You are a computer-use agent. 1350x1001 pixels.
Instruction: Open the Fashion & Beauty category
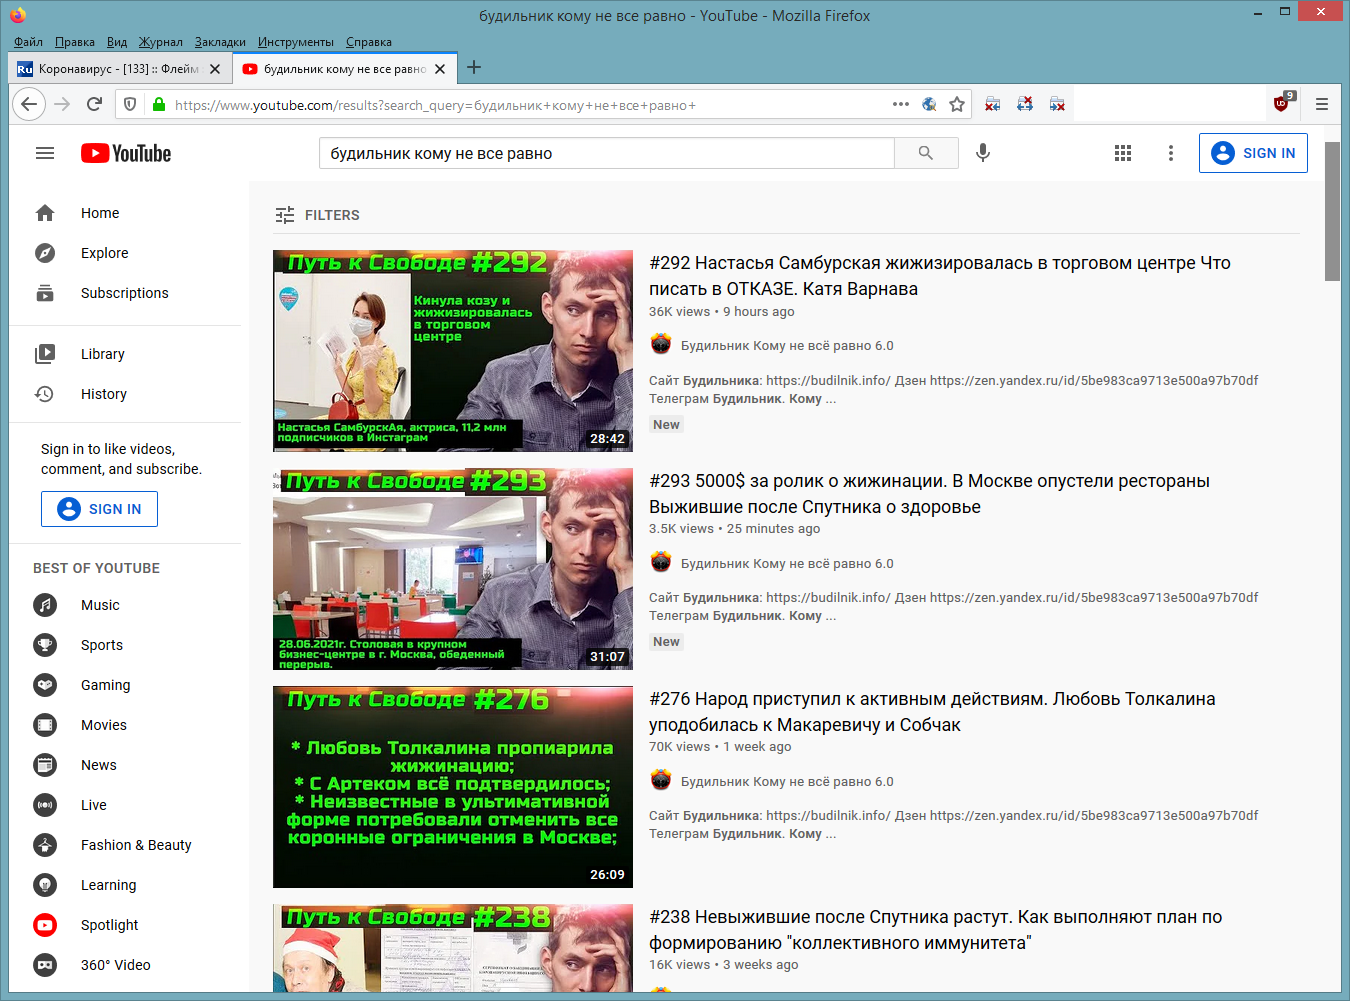click(x=125, y=845)
